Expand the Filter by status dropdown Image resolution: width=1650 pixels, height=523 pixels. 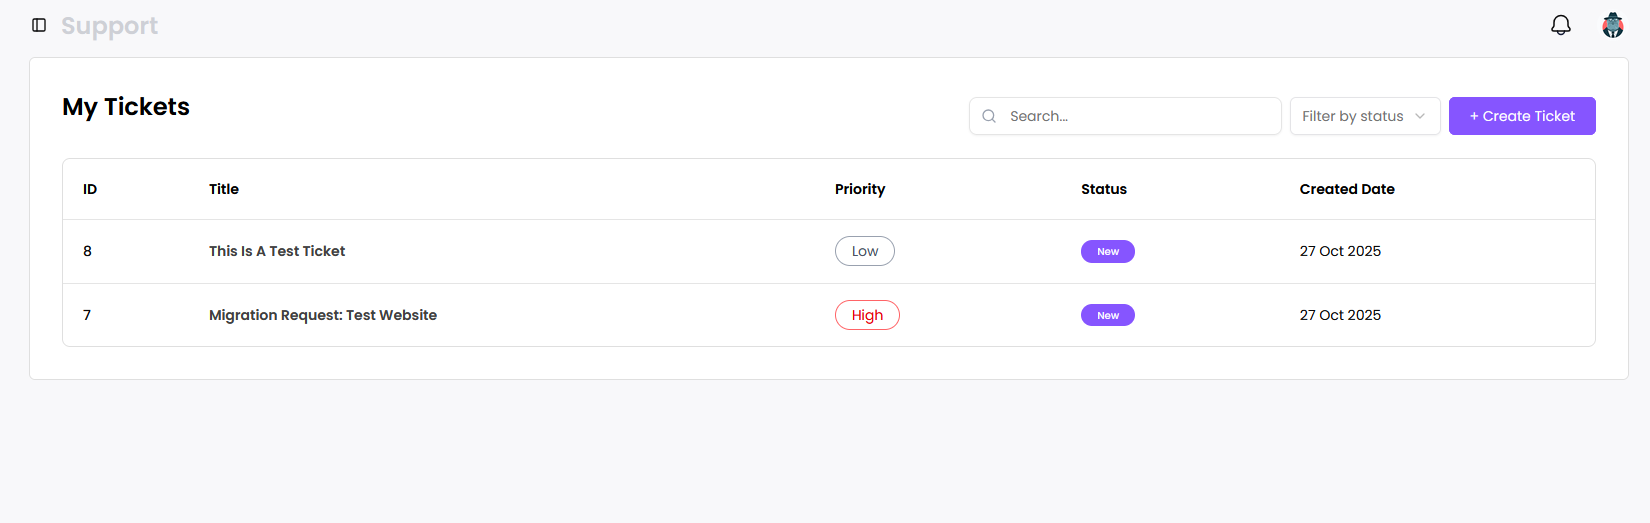(x=1365, y=116)
